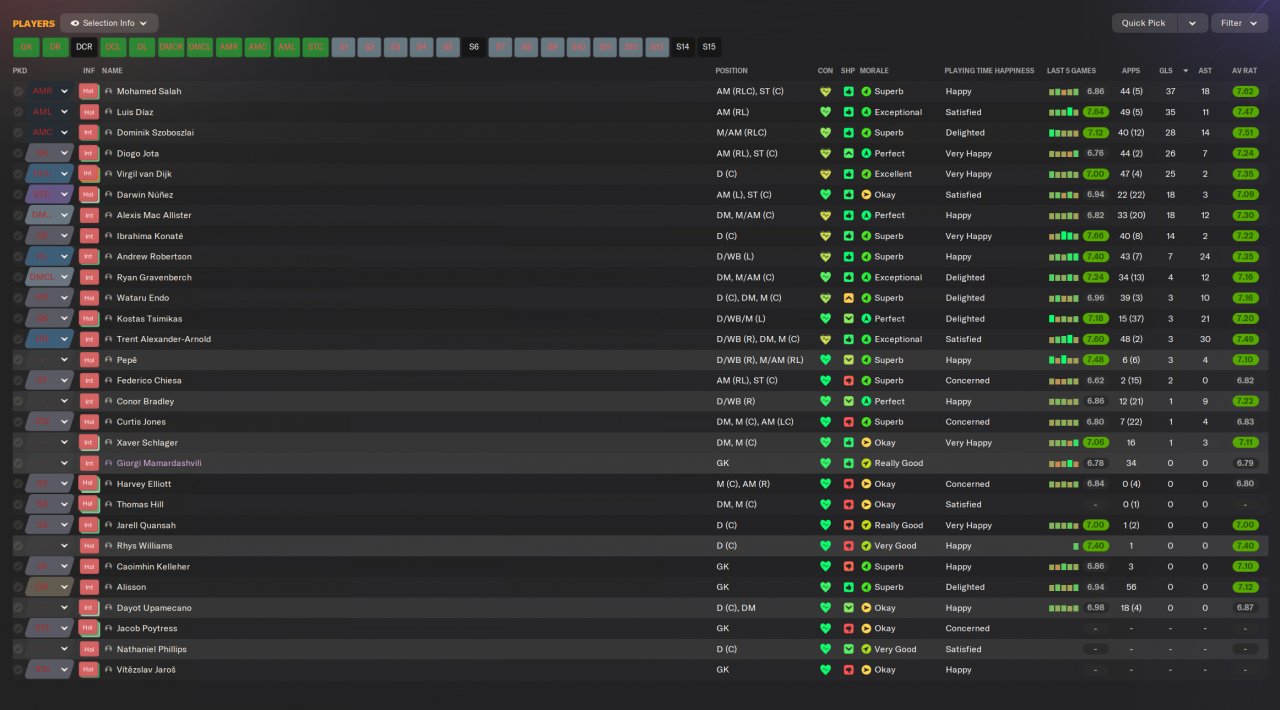Image resolution: width=1280 pixels, height=710 pixels.
Task: Click the Hol status icon for Kostas Tsimikas
Action: [89, 318]
